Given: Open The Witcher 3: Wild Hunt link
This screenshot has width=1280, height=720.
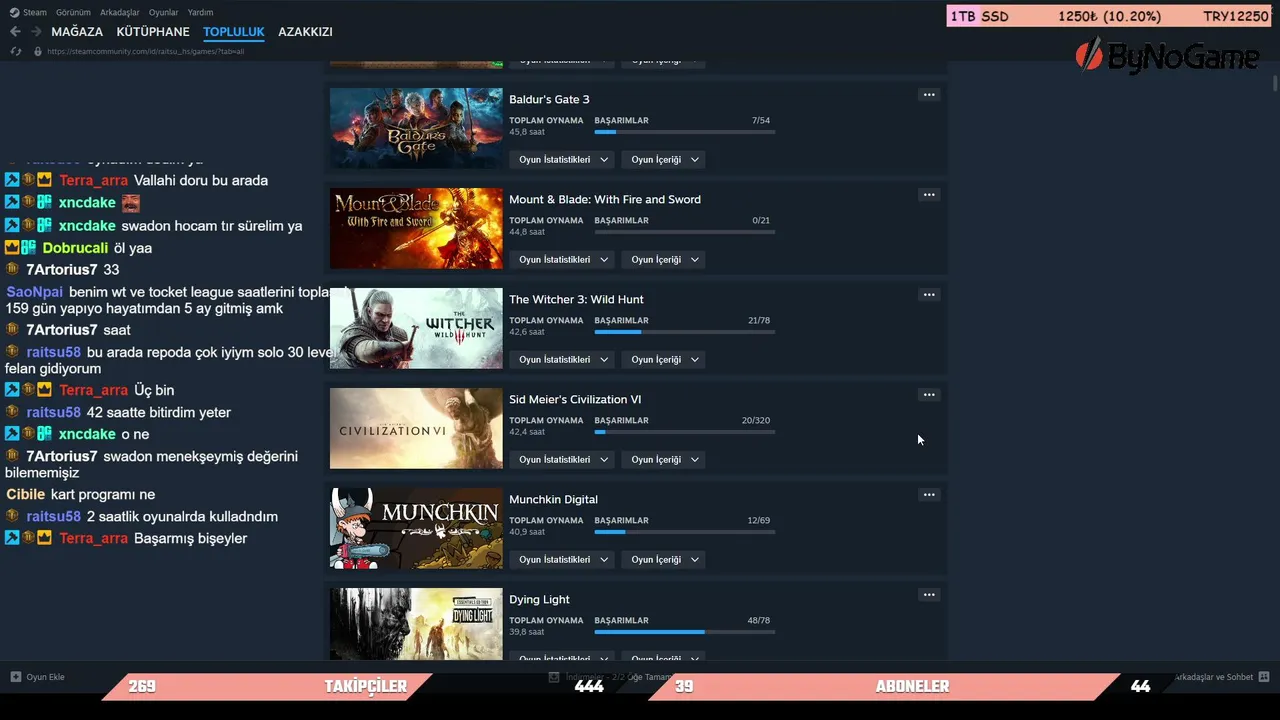Looking at the screenshot, I should click(x=576, y=300).
